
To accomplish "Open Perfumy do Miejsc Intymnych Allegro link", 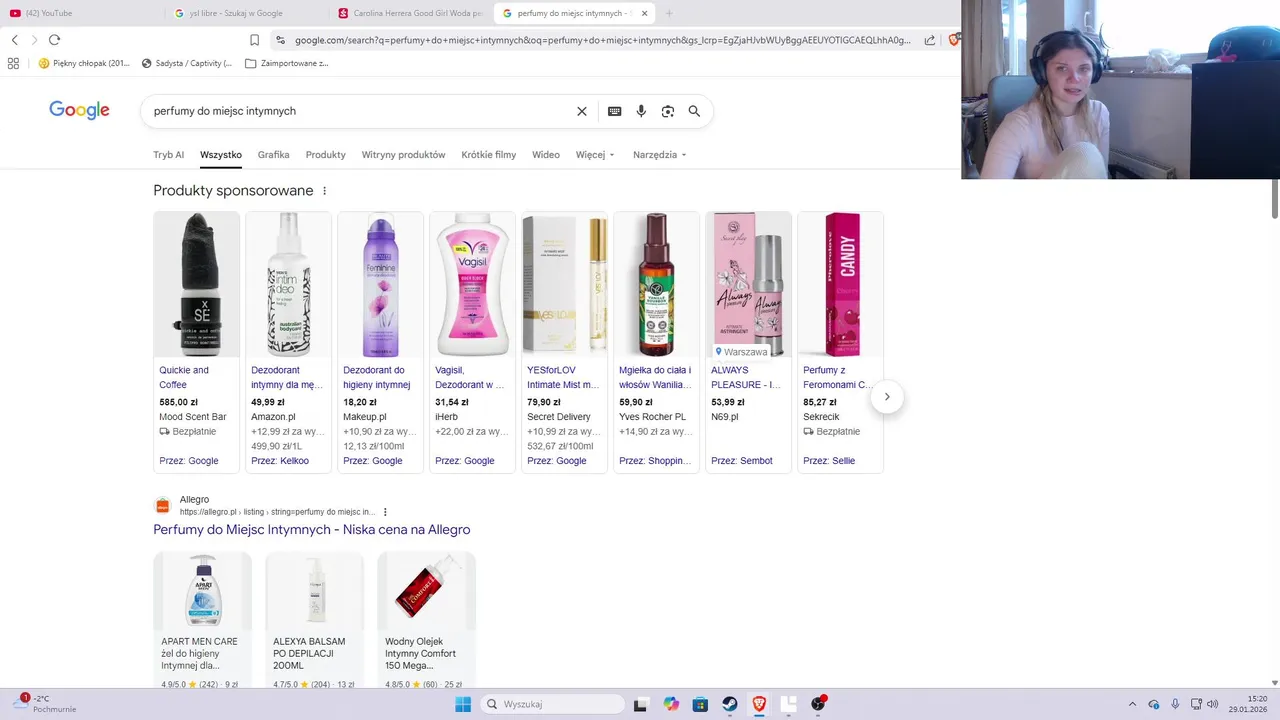I will click(311, 530).
